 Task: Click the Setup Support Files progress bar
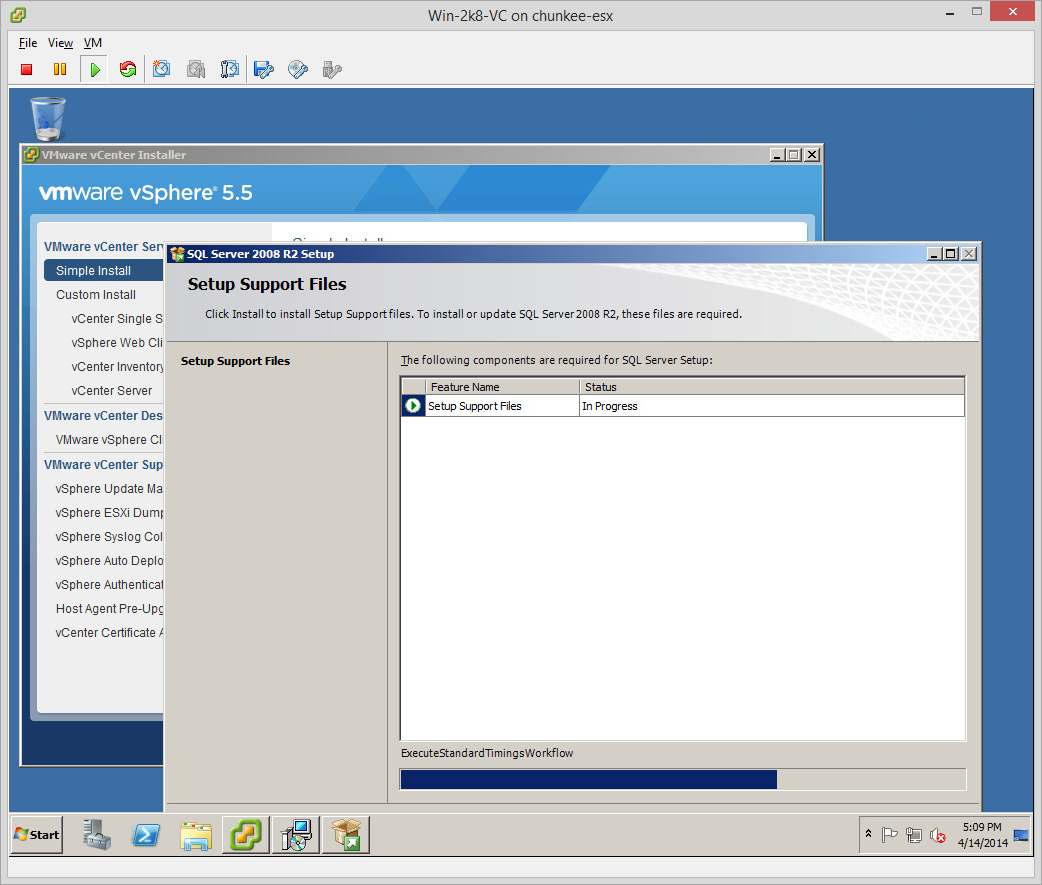pyautogui.click(x=682, y=780)
